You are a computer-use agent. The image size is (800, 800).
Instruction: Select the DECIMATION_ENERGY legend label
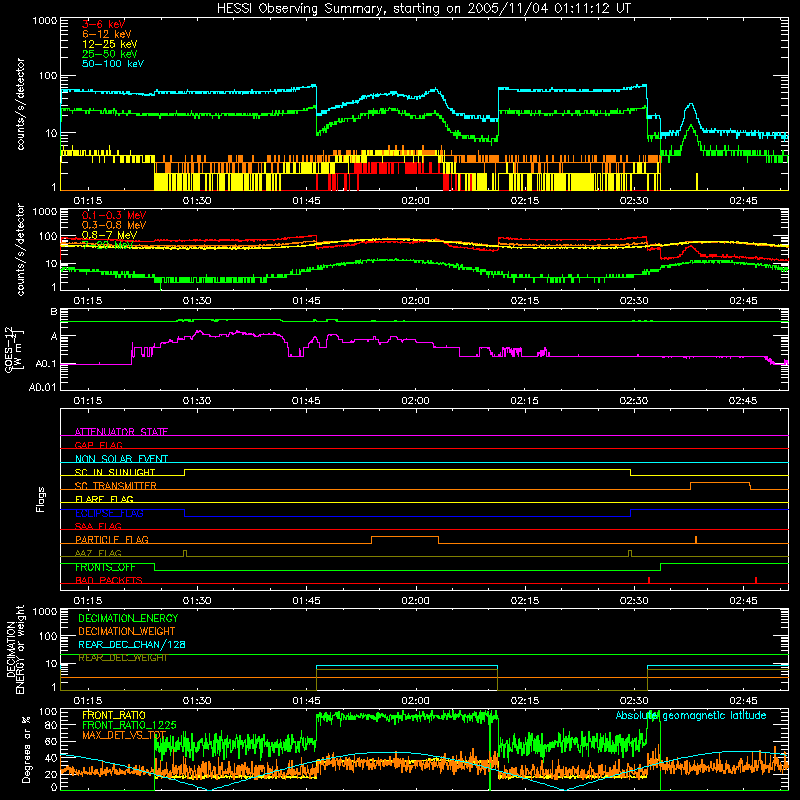tap(128, 618)
